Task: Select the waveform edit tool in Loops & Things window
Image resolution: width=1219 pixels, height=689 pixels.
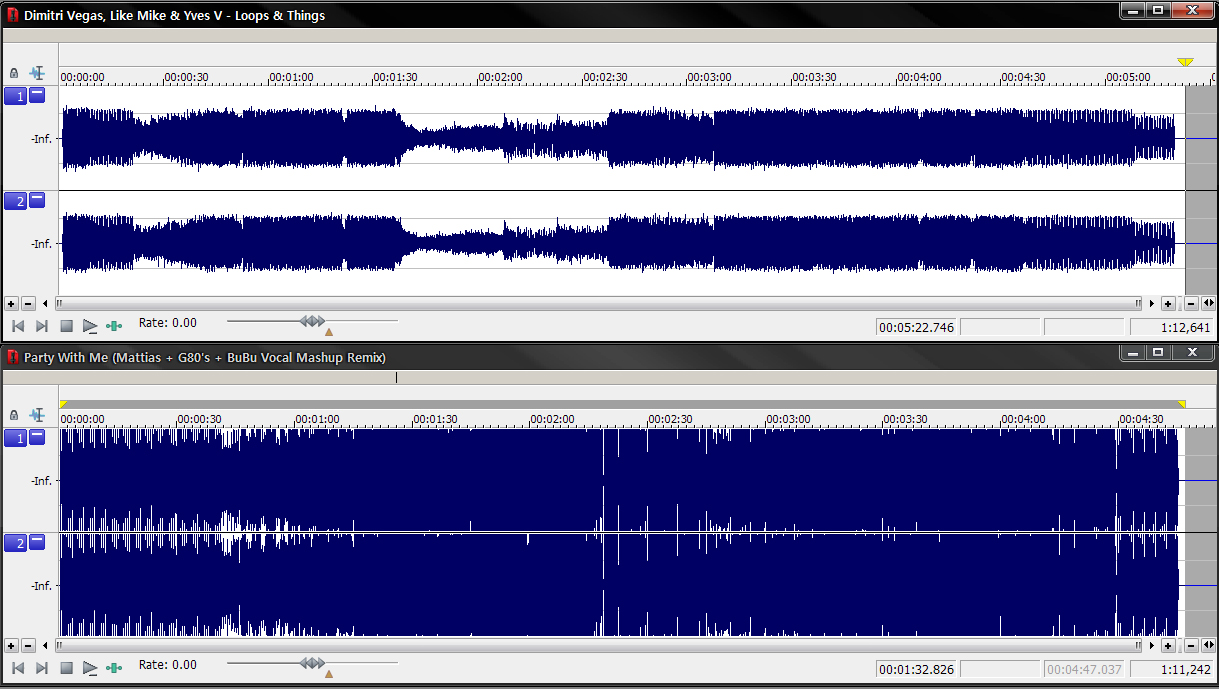Action: (38, 73)
